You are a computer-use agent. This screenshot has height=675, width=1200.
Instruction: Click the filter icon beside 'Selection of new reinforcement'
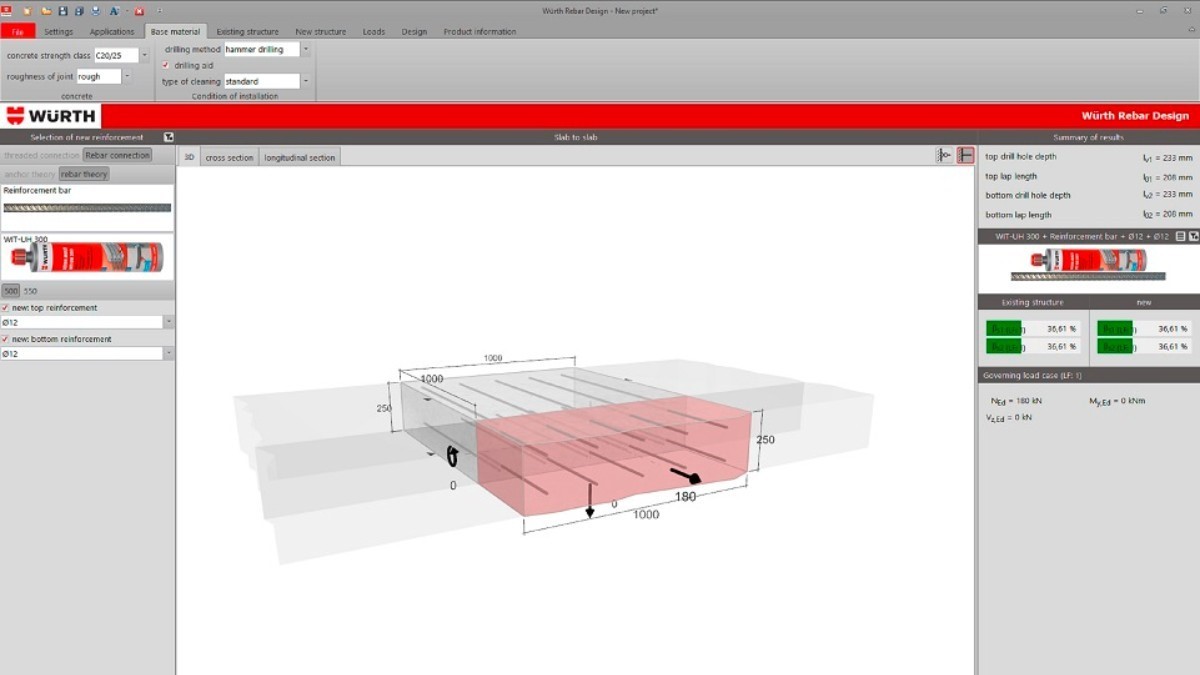point(168,137)
